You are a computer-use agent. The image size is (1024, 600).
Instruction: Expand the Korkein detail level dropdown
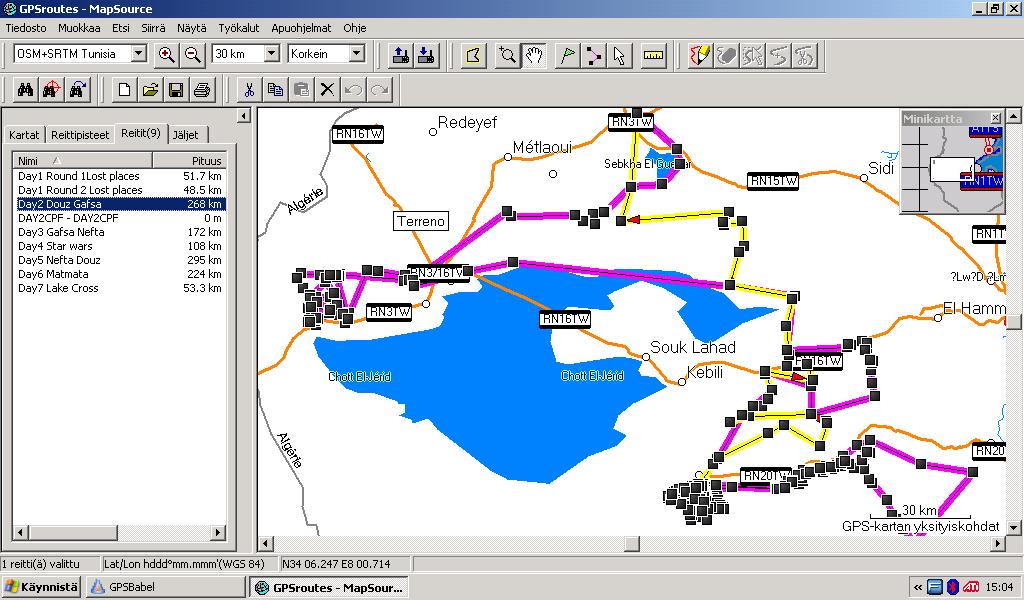(356, 54)
